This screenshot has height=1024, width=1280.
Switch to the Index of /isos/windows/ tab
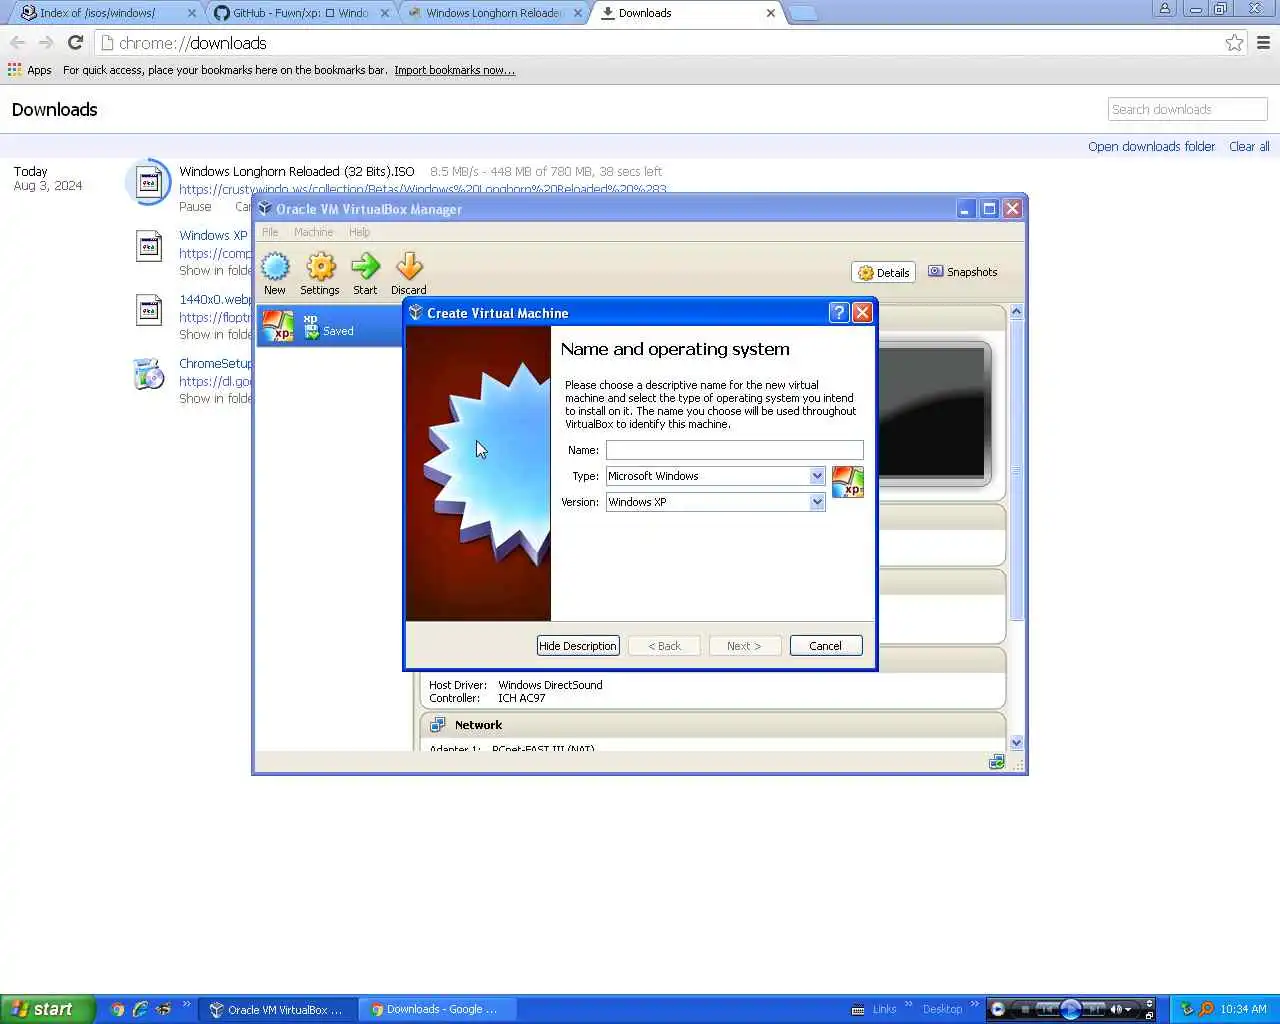tap(106, 13)
